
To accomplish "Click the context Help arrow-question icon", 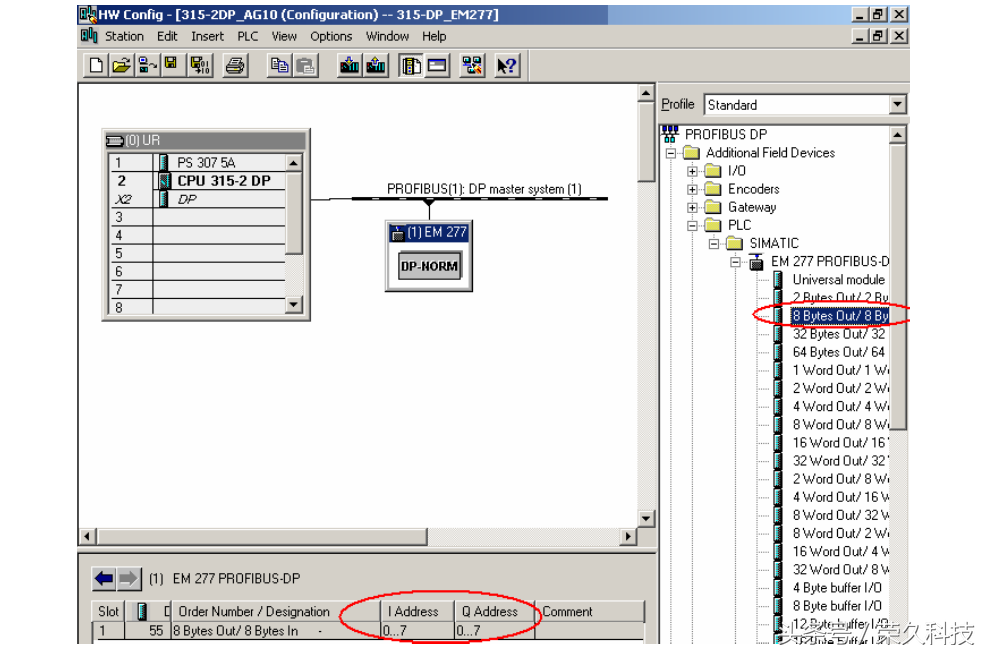I will coord(507,67).
